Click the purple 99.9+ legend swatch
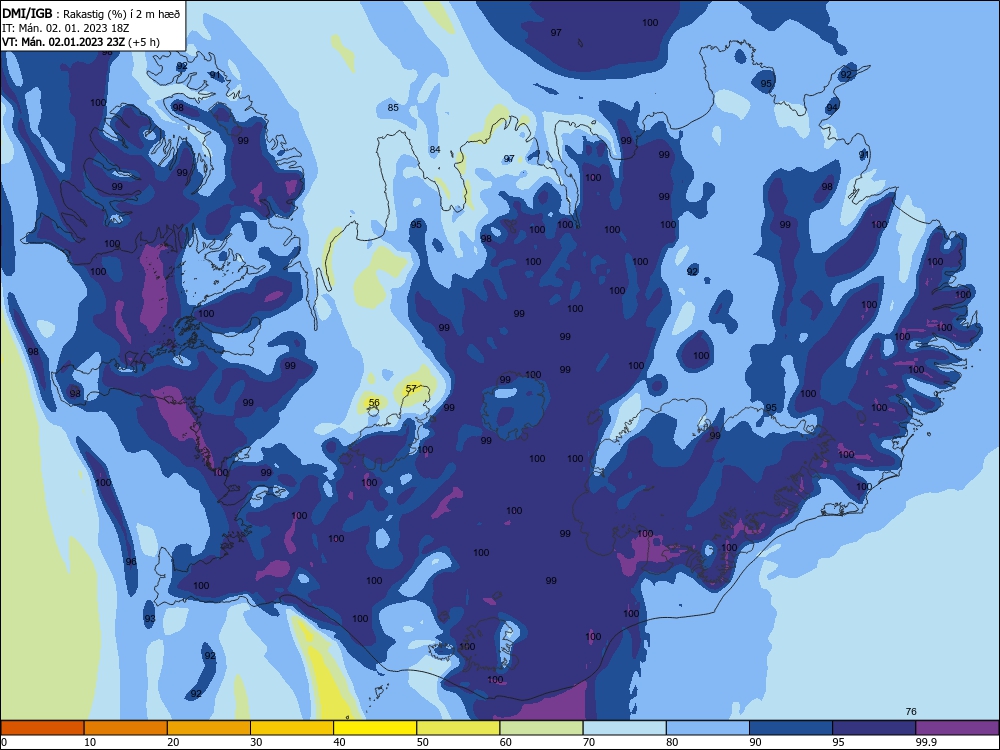This screenshot has width=1000, height=750. pyautogui.click(x=957, y=728)
